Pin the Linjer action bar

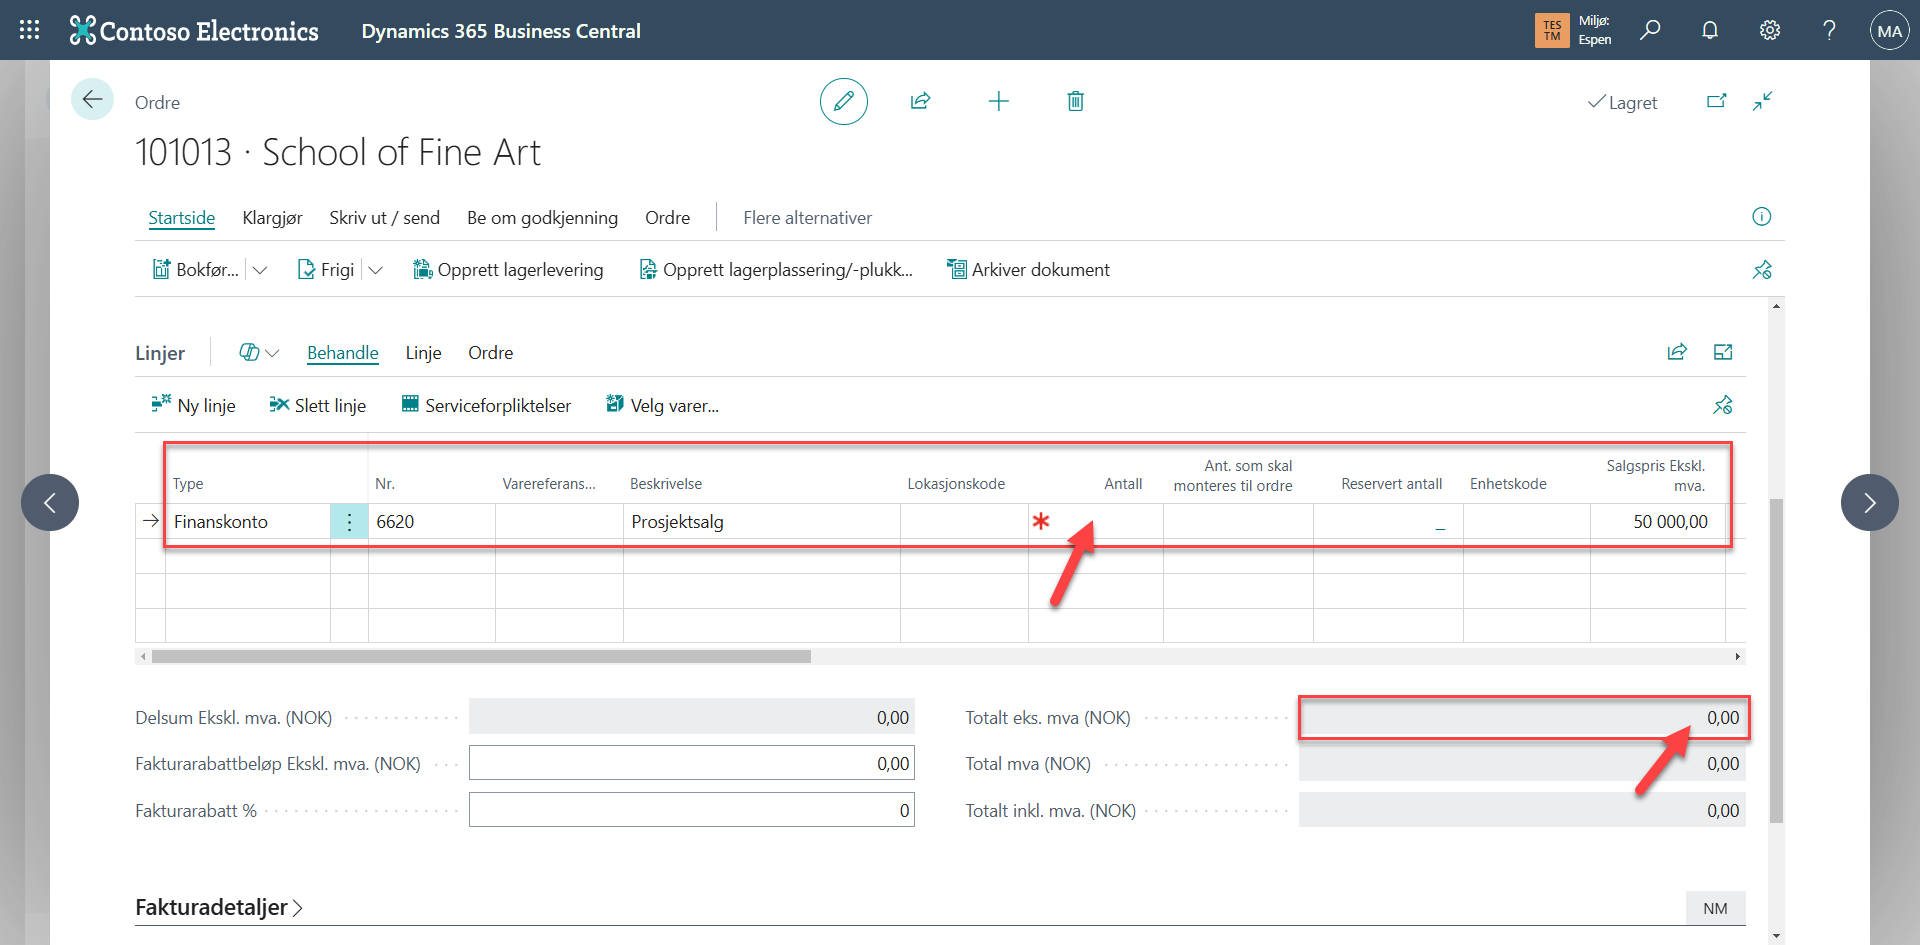coord(1723,405)
